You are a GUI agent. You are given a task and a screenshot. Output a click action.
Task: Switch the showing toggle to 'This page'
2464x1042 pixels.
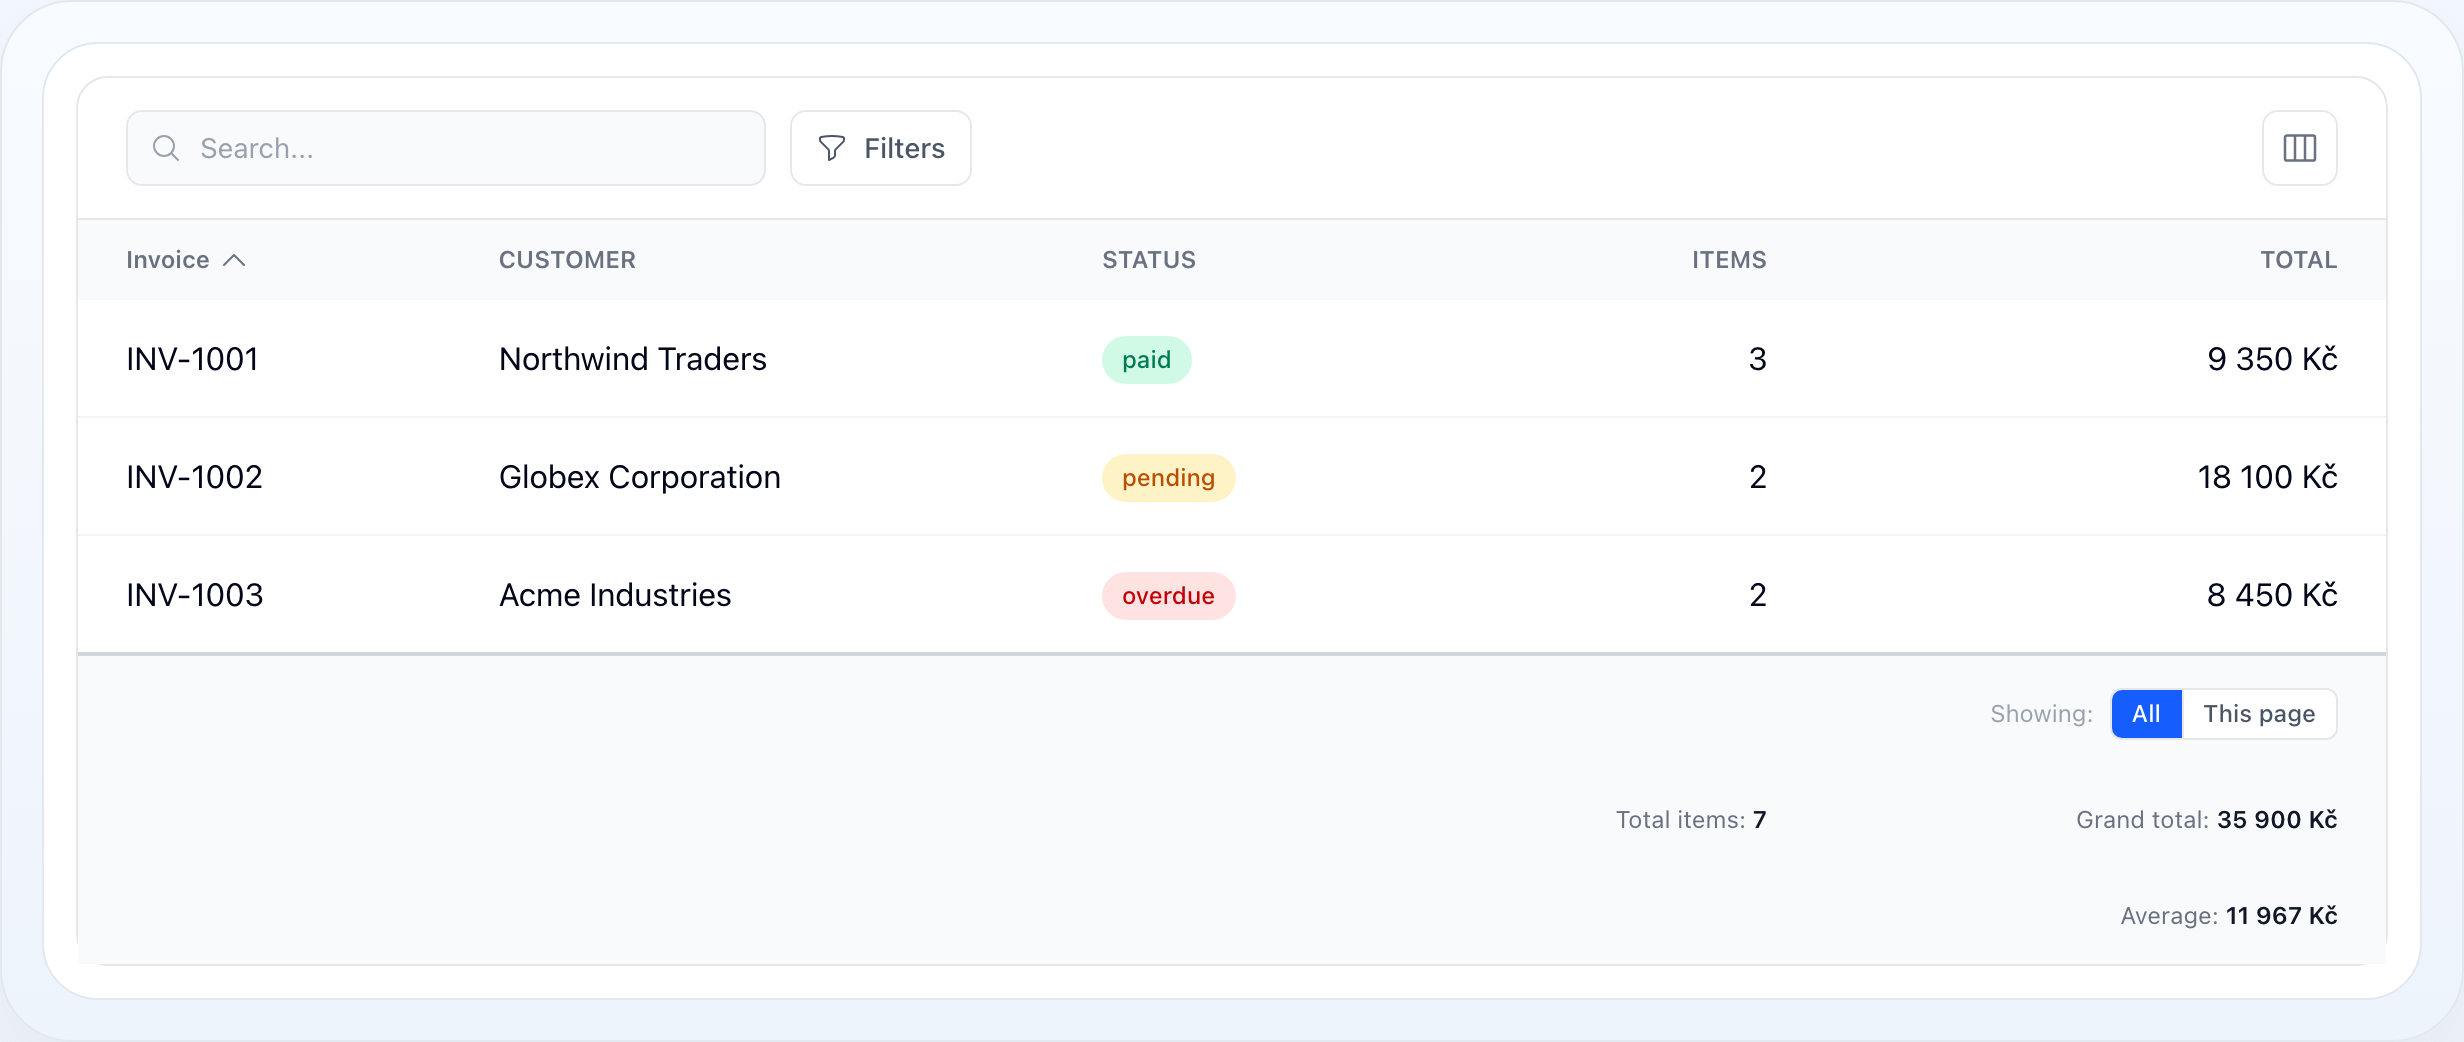point(2259,714)
